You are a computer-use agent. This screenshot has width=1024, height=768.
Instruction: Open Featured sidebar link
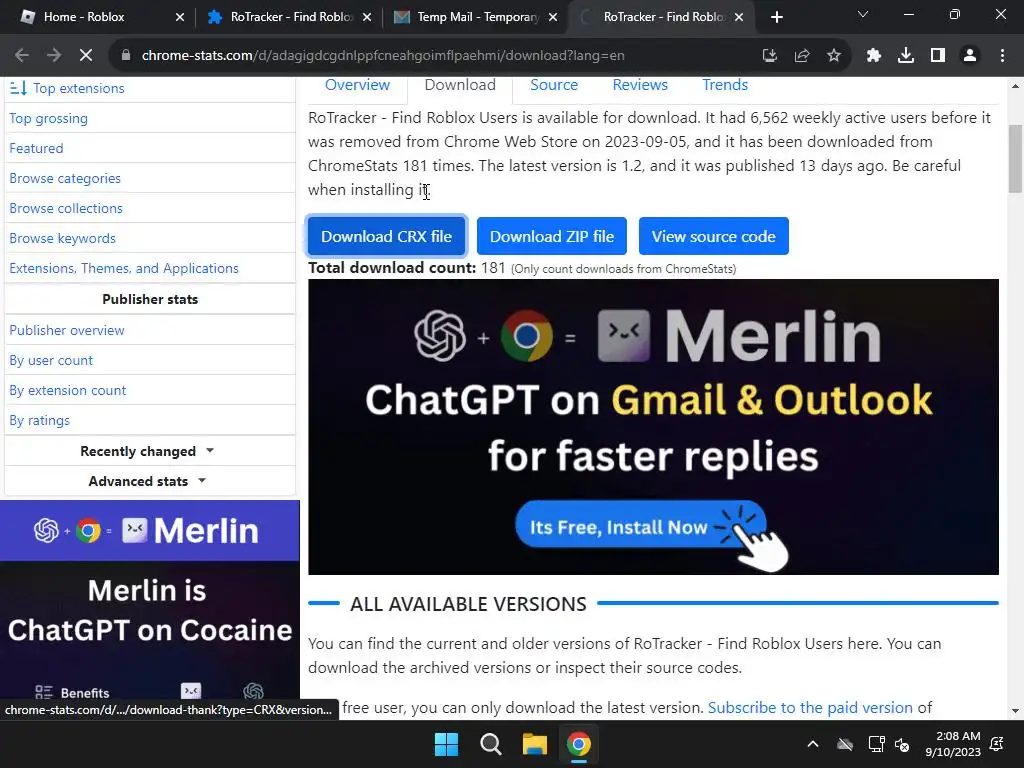click(x=36, y=148)
